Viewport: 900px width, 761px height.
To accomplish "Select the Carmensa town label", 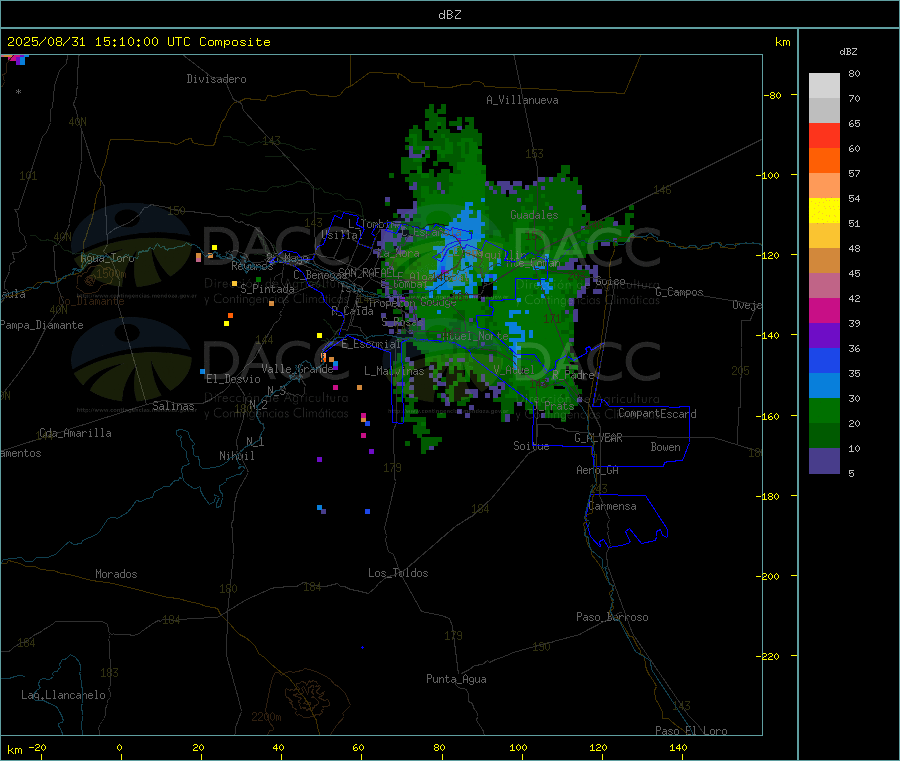I will (612, 506).
